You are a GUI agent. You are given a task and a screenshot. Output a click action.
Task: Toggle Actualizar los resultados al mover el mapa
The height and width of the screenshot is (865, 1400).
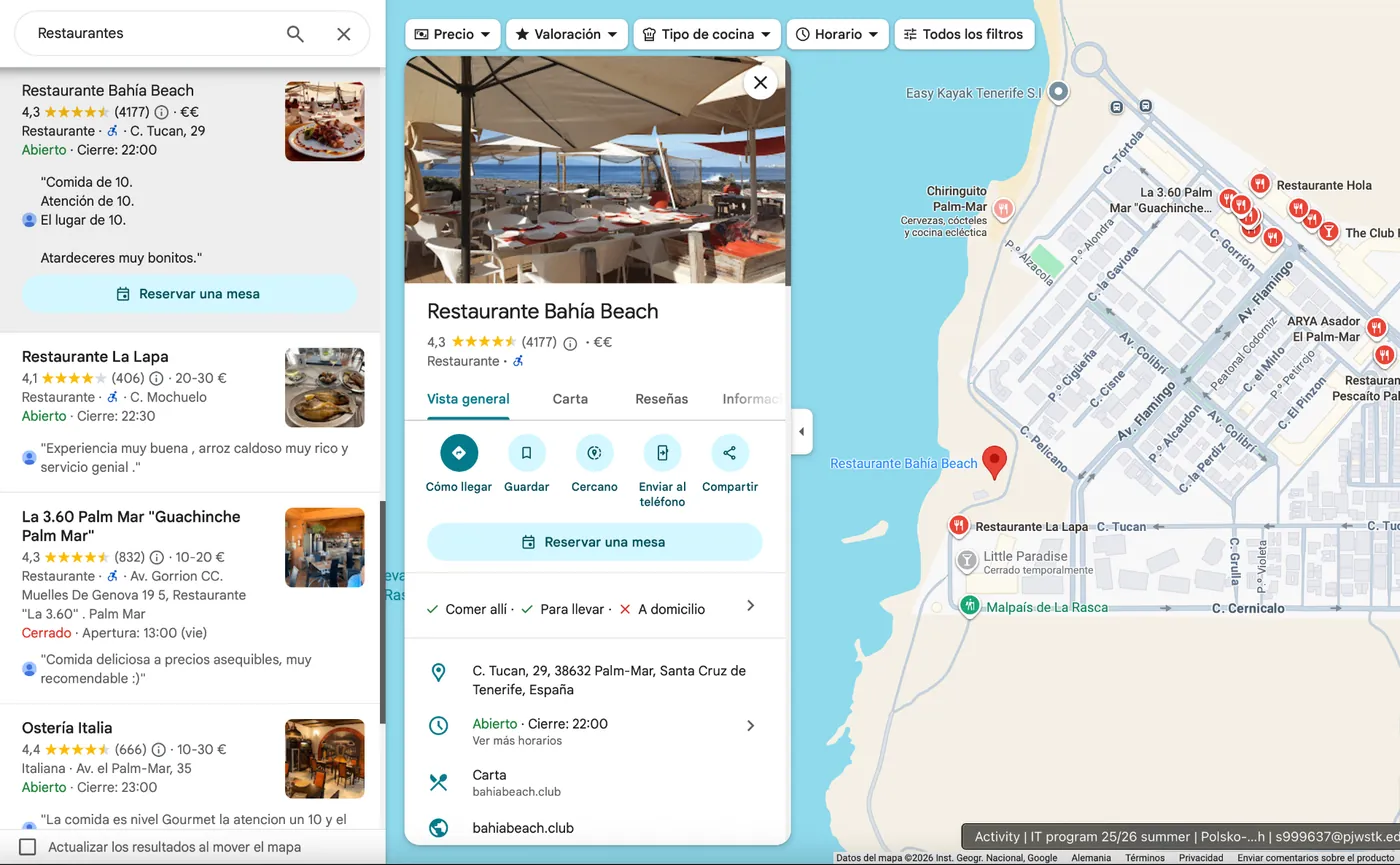(28, 847)
